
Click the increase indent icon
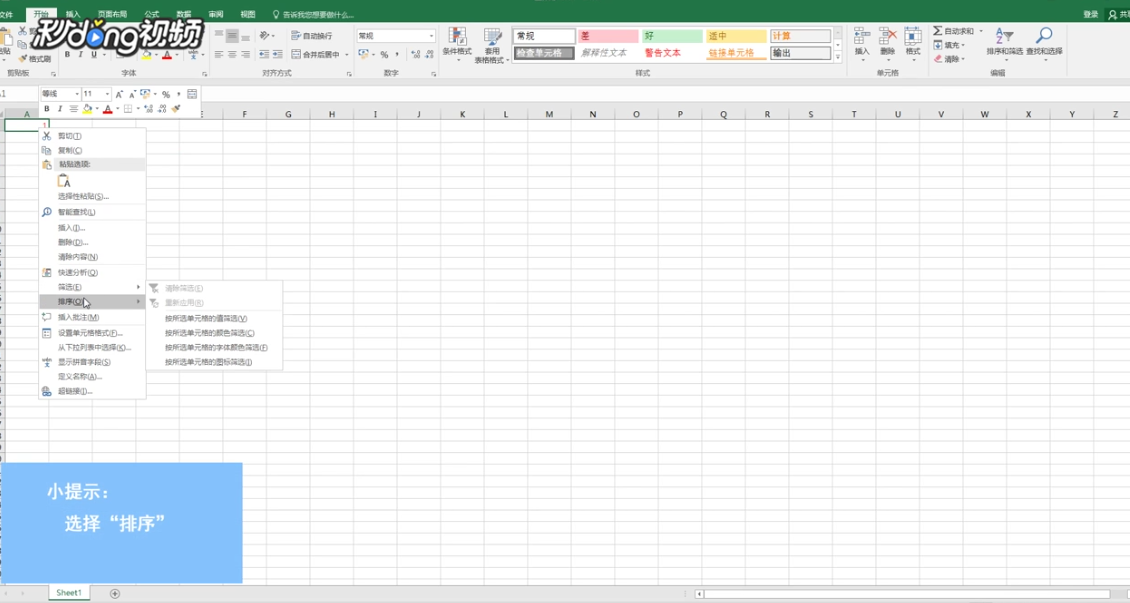pos(277,55)
